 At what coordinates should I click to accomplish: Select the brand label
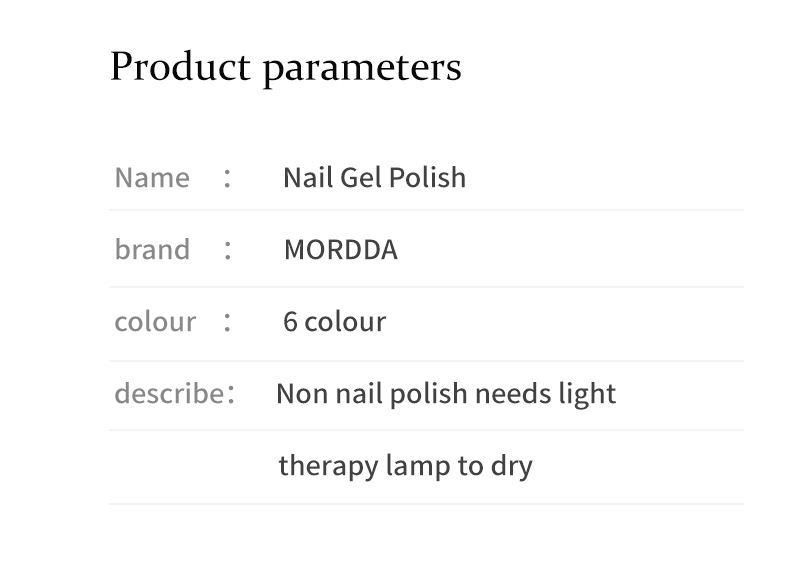pos(152,249)
